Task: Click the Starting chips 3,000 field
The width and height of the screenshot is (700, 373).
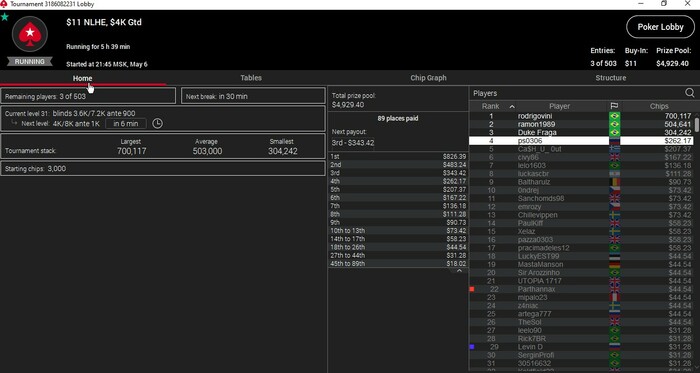Action: coord(163,169)
